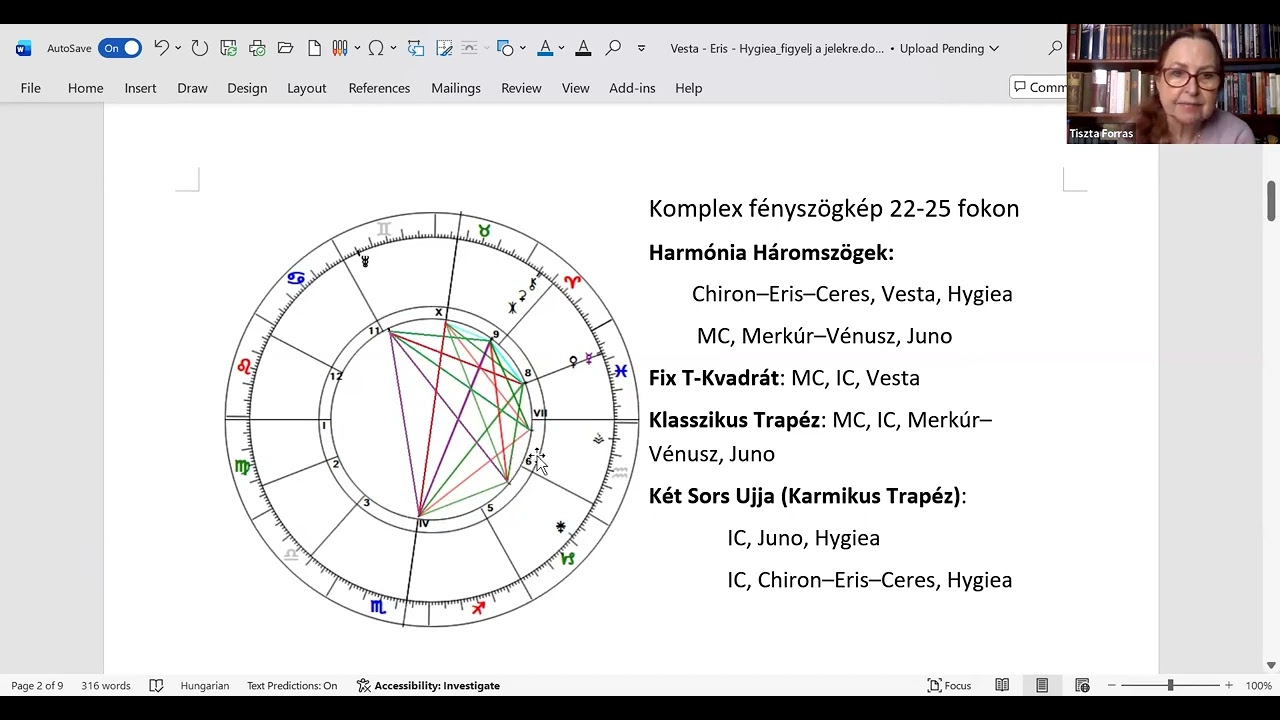This screenshot has height=720, width=1280.
Task: Click Accessibility: Investigate
Action: (x=428, y=686)
